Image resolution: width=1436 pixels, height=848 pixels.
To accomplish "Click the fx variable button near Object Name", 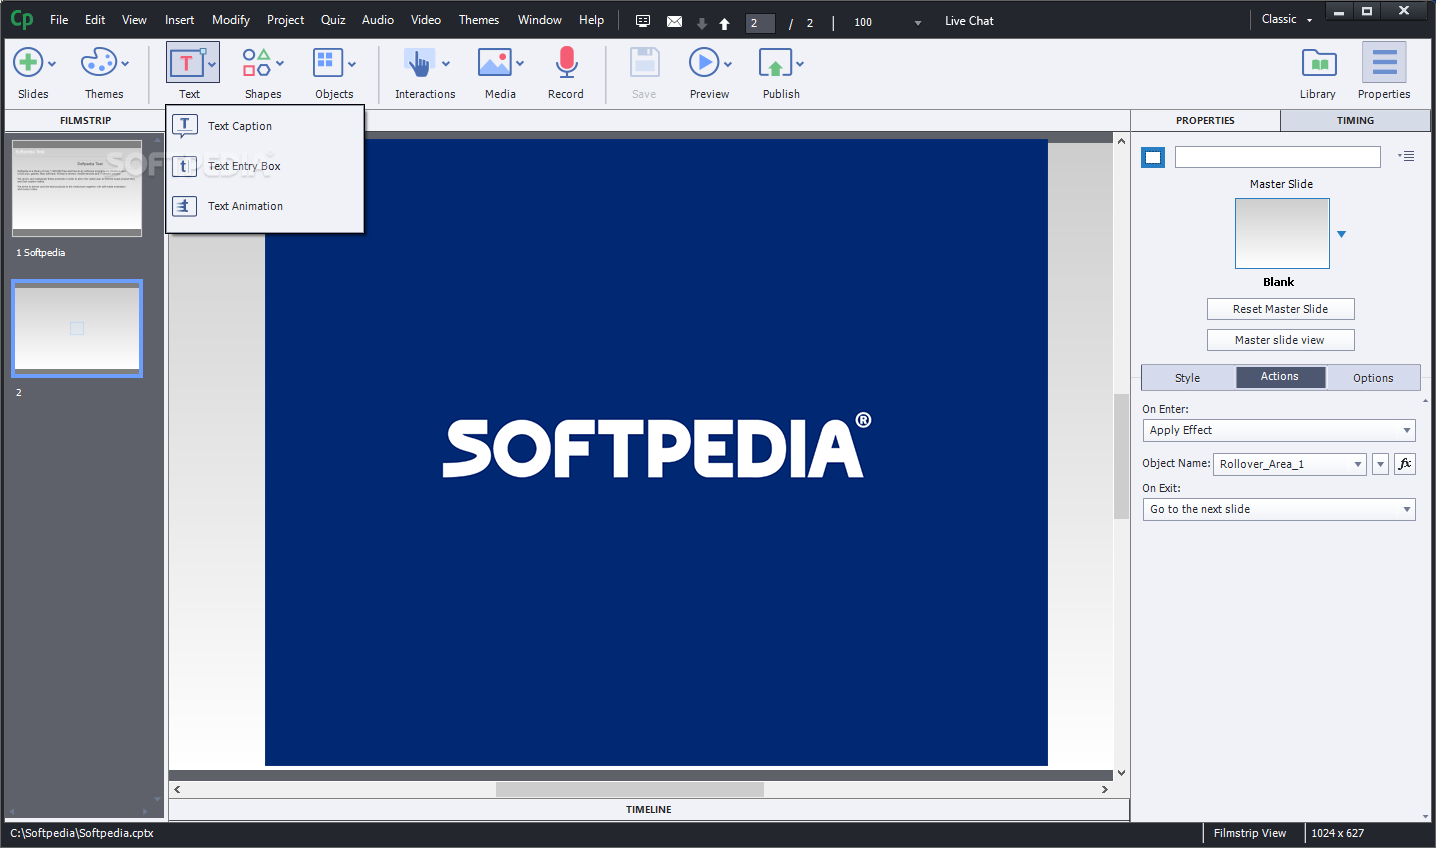I will (x=1405, y=463).
